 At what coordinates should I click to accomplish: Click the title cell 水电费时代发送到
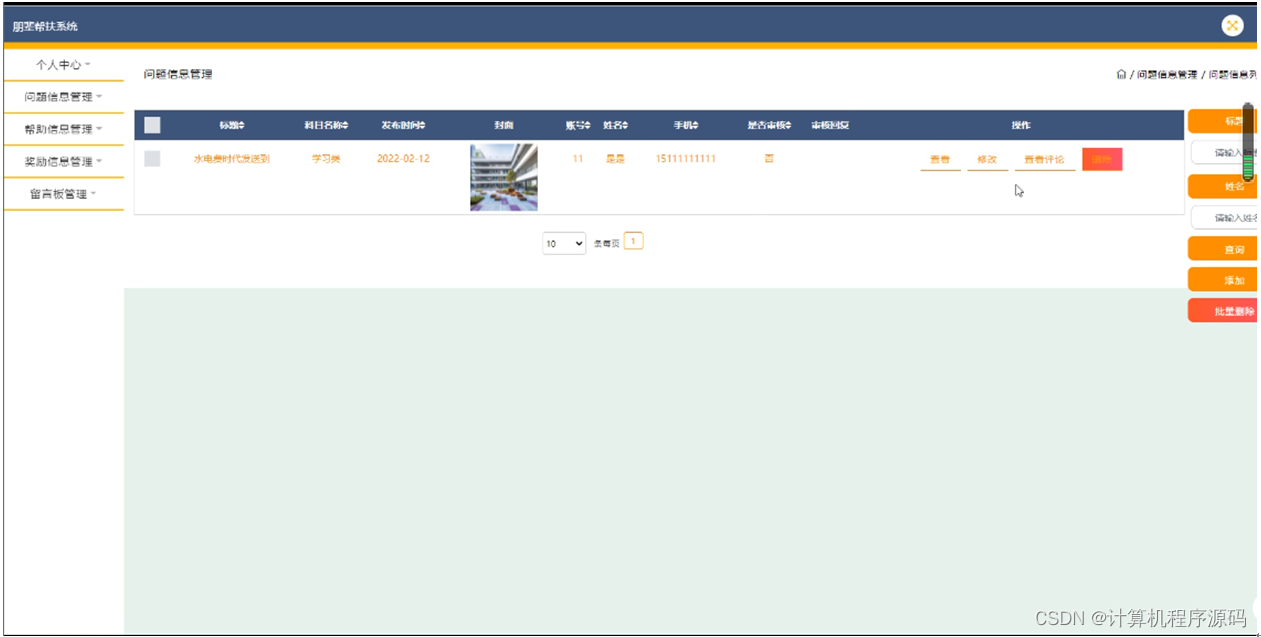point(231,159)
